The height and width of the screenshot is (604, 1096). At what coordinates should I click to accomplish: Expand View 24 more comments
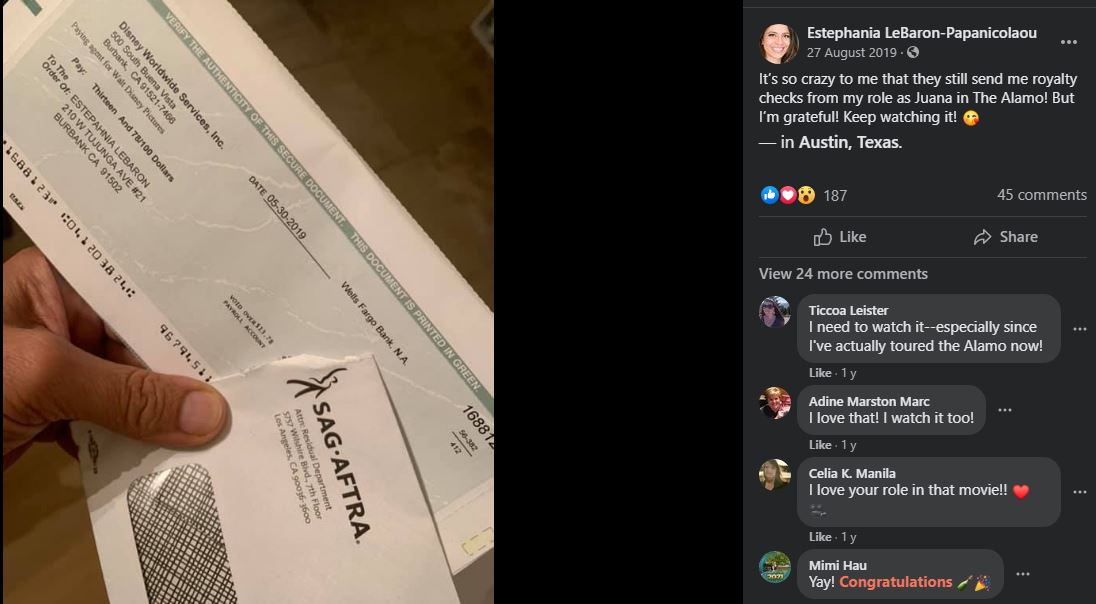pos(843,274)
